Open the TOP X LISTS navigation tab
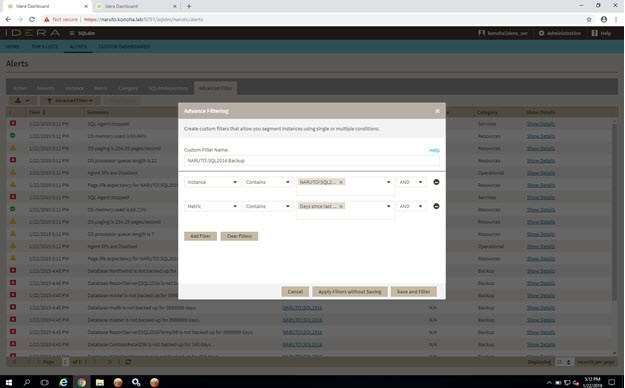 click(x=45, y=46)
